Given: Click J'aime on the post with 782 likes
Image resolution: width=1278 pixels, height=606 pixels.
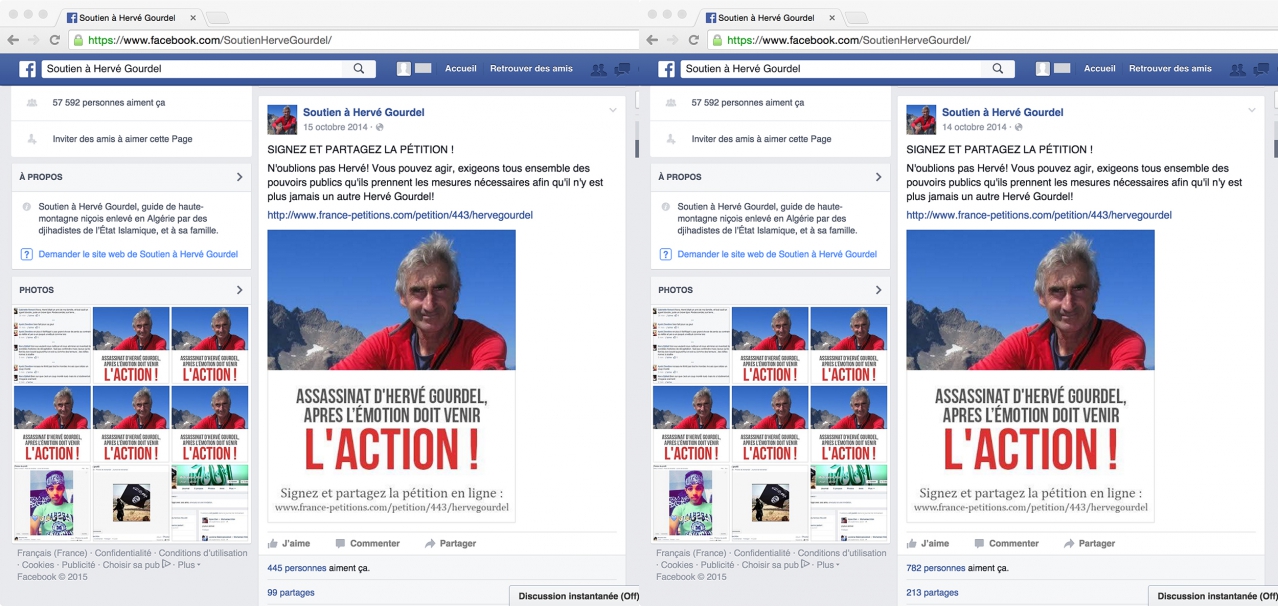Looking at the screenshot, I should coord(926,543).
